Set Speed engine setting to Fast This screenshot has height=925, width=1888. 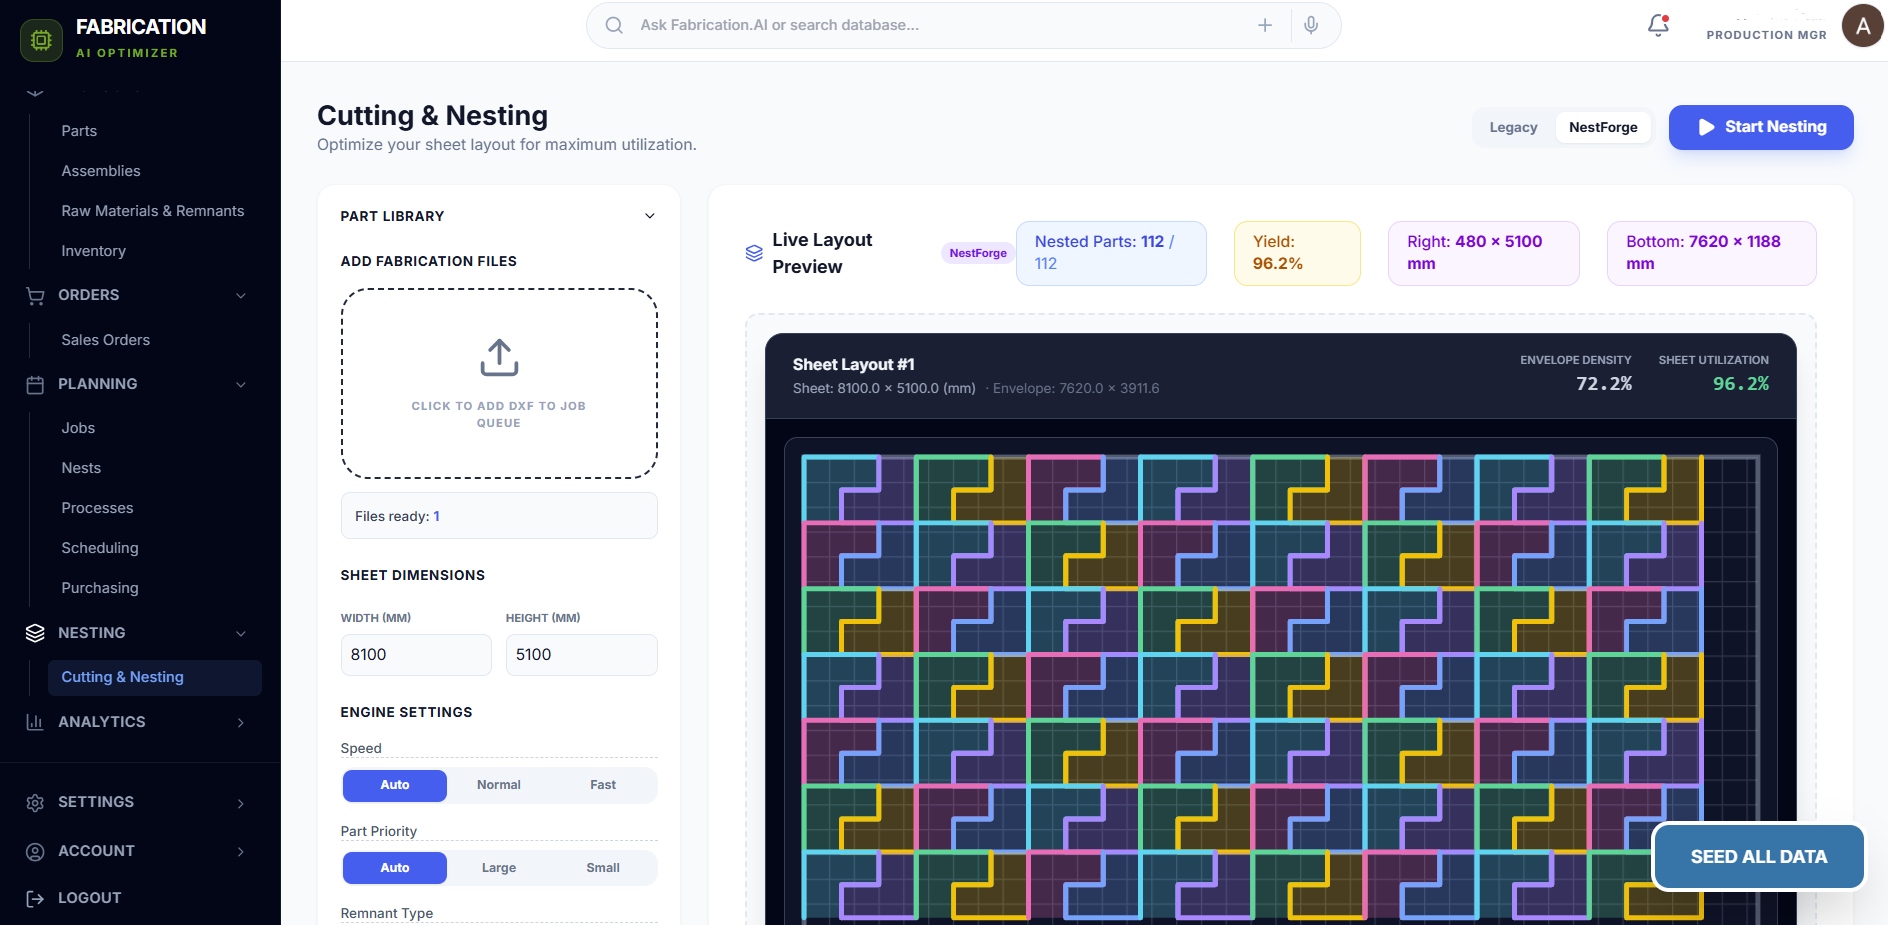point(602,785)
